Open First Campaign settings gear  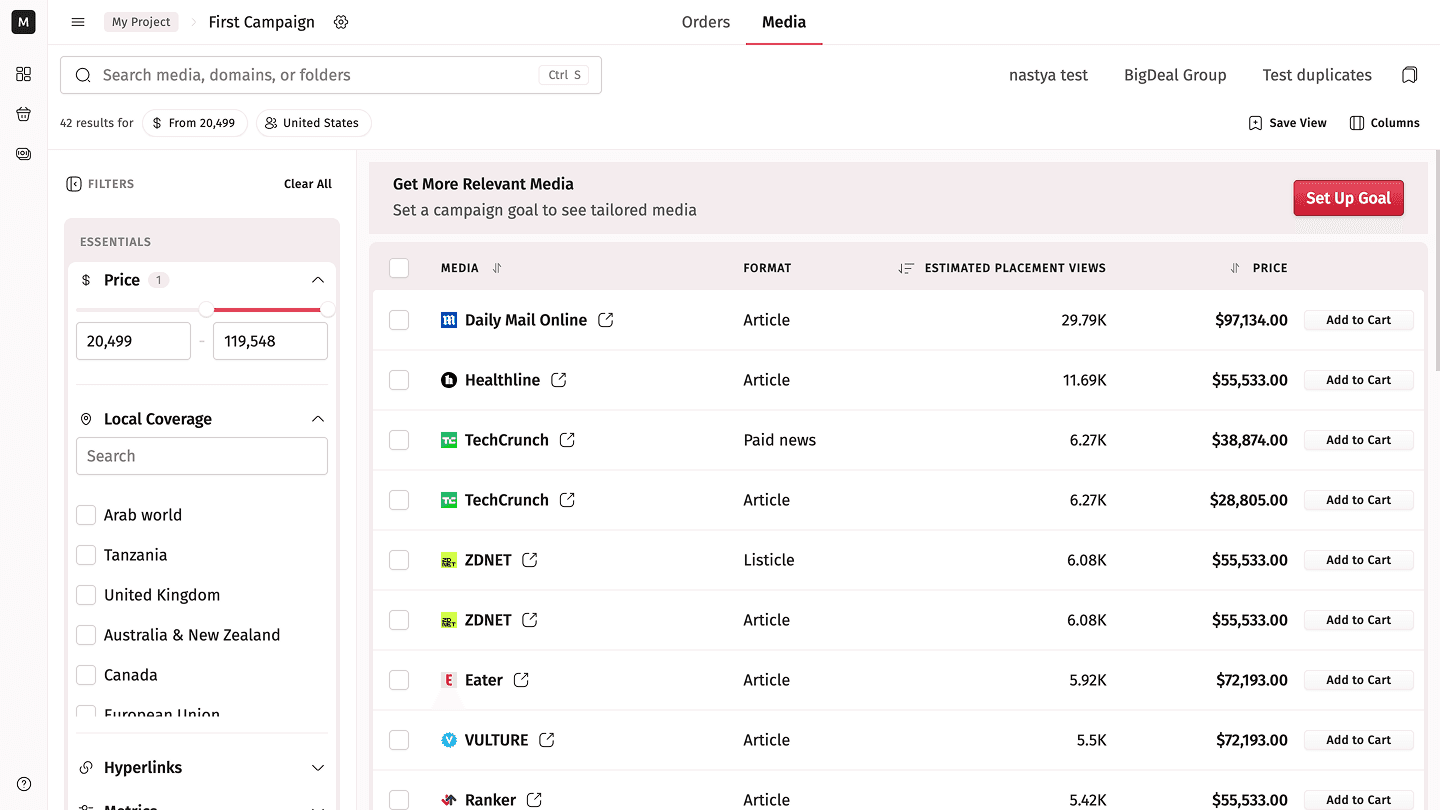[x=341, y=22]
